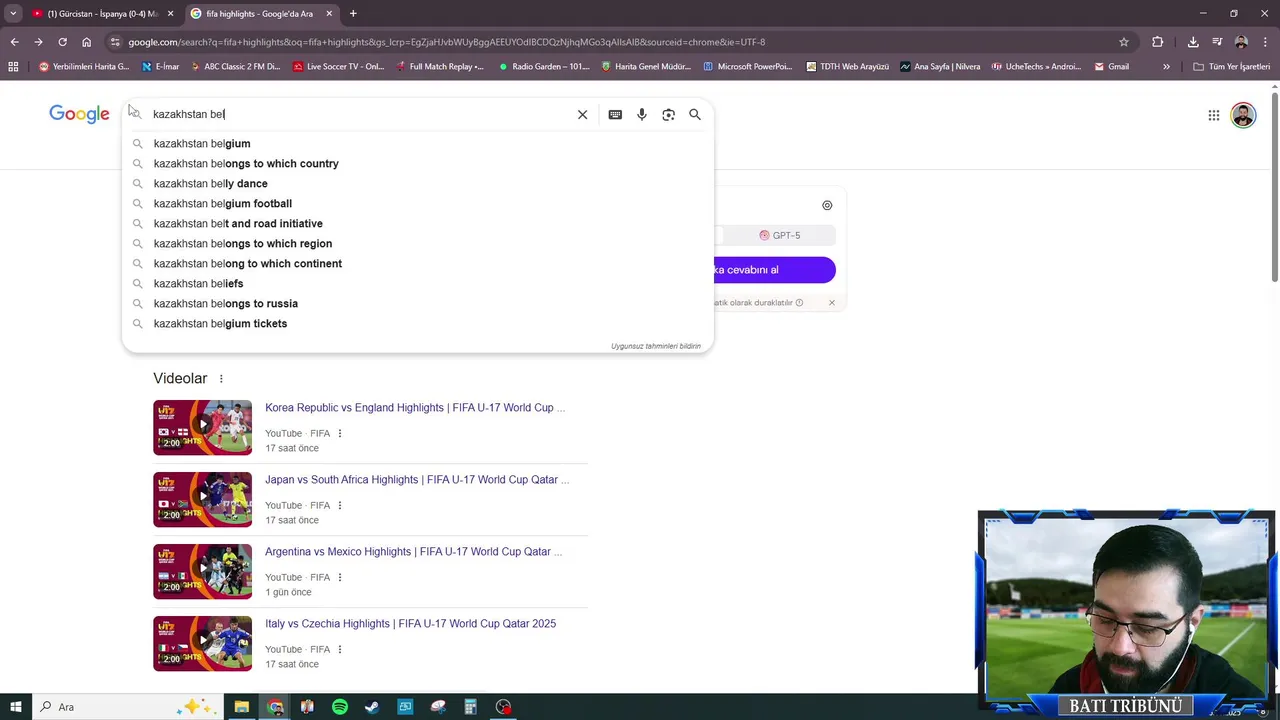1280x720 pixels.
Task: Open the Videolar section three-dot menu
Action: [221, 379]
